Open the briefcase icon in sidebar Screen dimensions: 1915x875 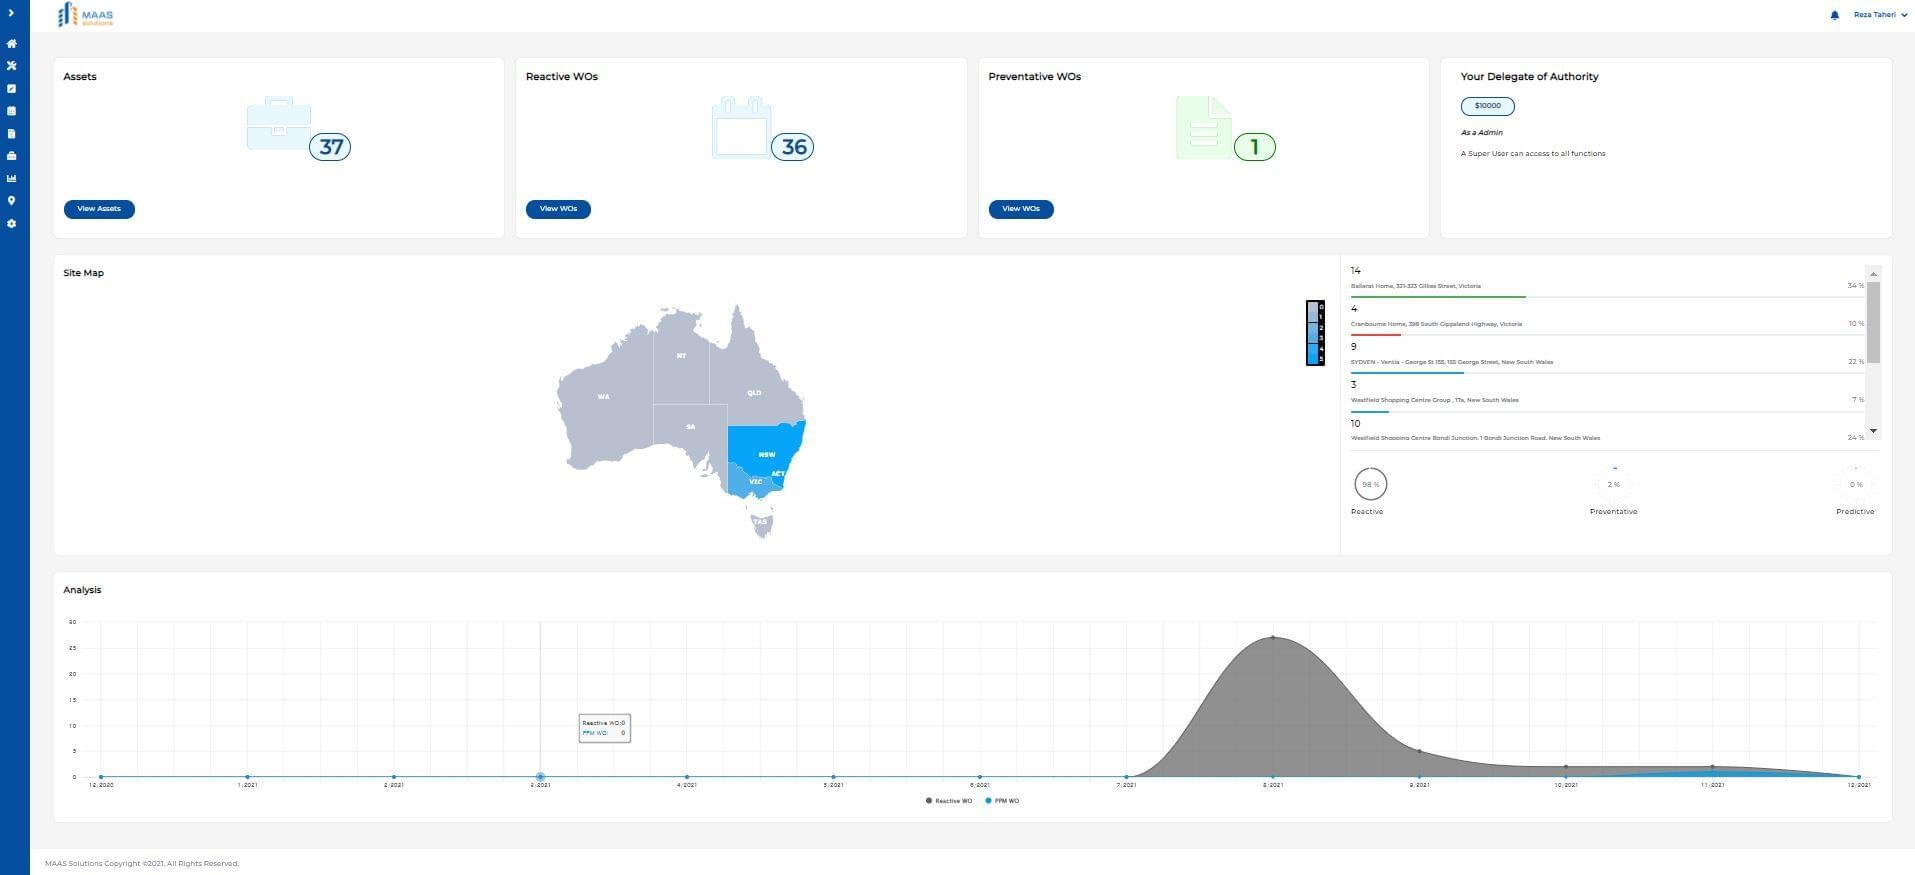[x=11, y=156]
